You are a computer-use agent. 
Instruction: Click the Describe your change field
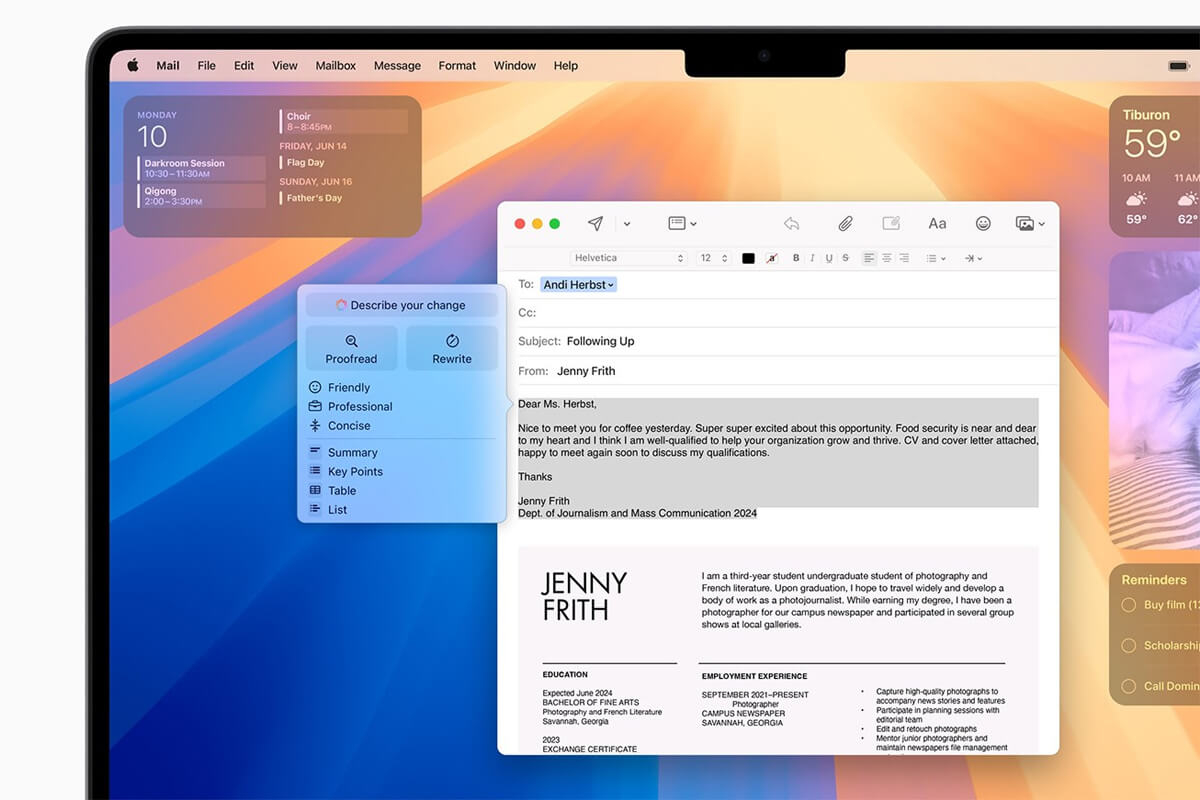(x=400, y=305)
